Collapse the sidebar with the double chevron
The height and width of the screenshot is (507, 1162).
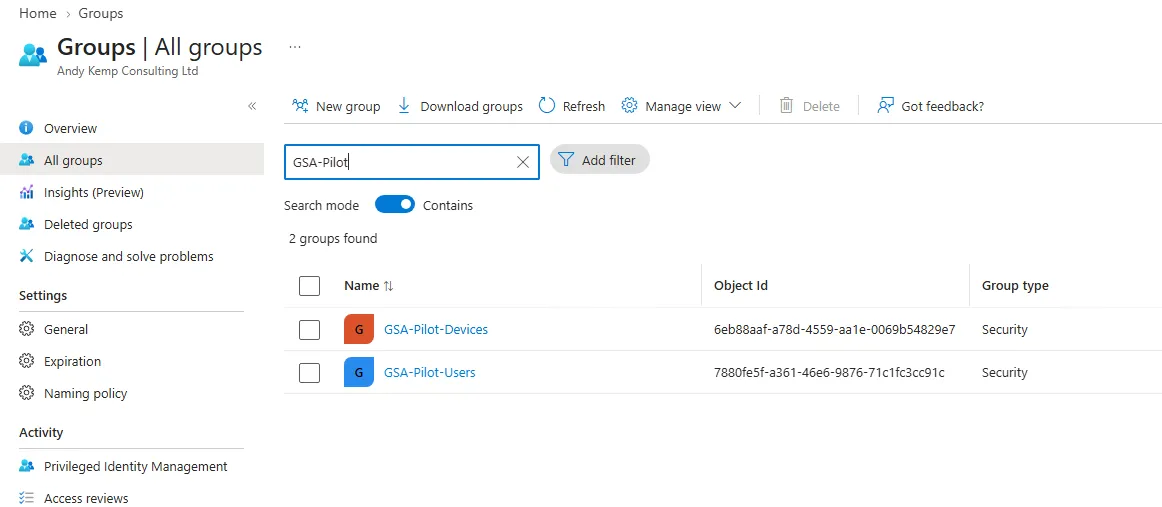click(252, 106)
